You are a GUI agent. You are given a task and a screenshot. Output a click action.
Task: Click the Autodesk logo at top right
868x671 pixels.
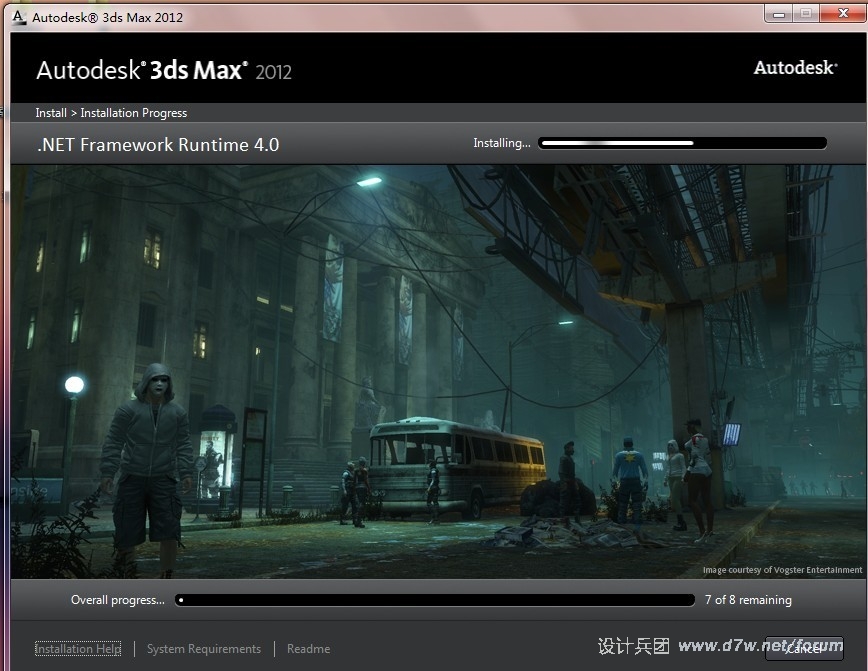795,68
